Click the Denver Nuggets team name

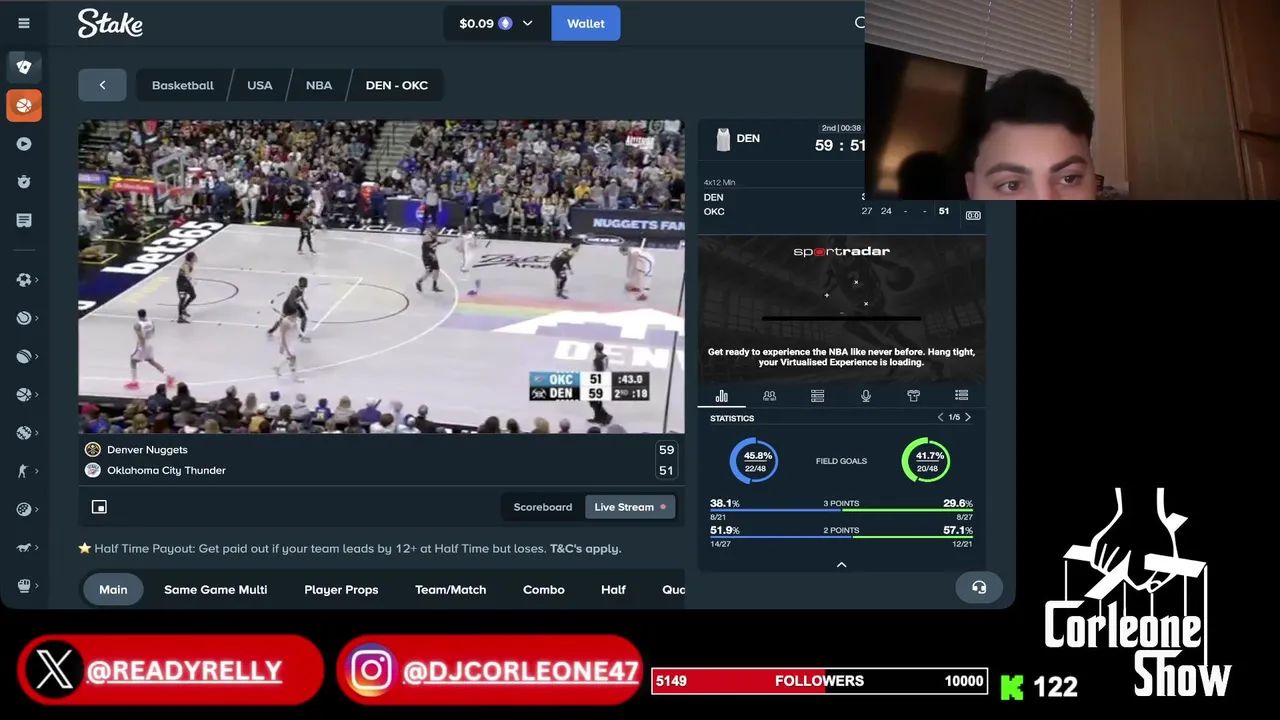147,450
